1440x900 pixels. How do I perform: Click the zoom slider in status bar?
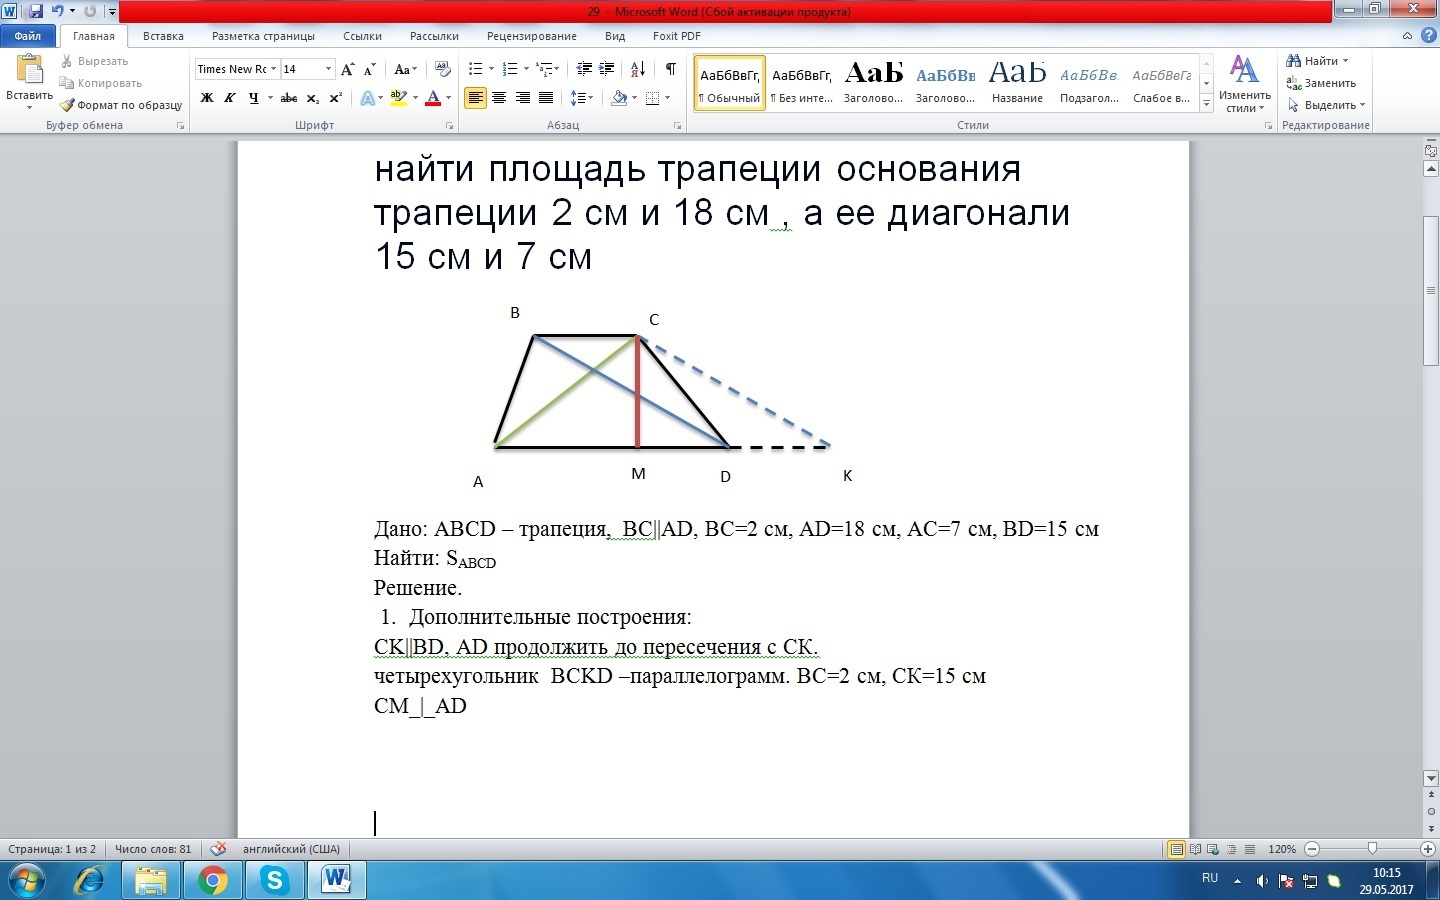coord(1372,849)
